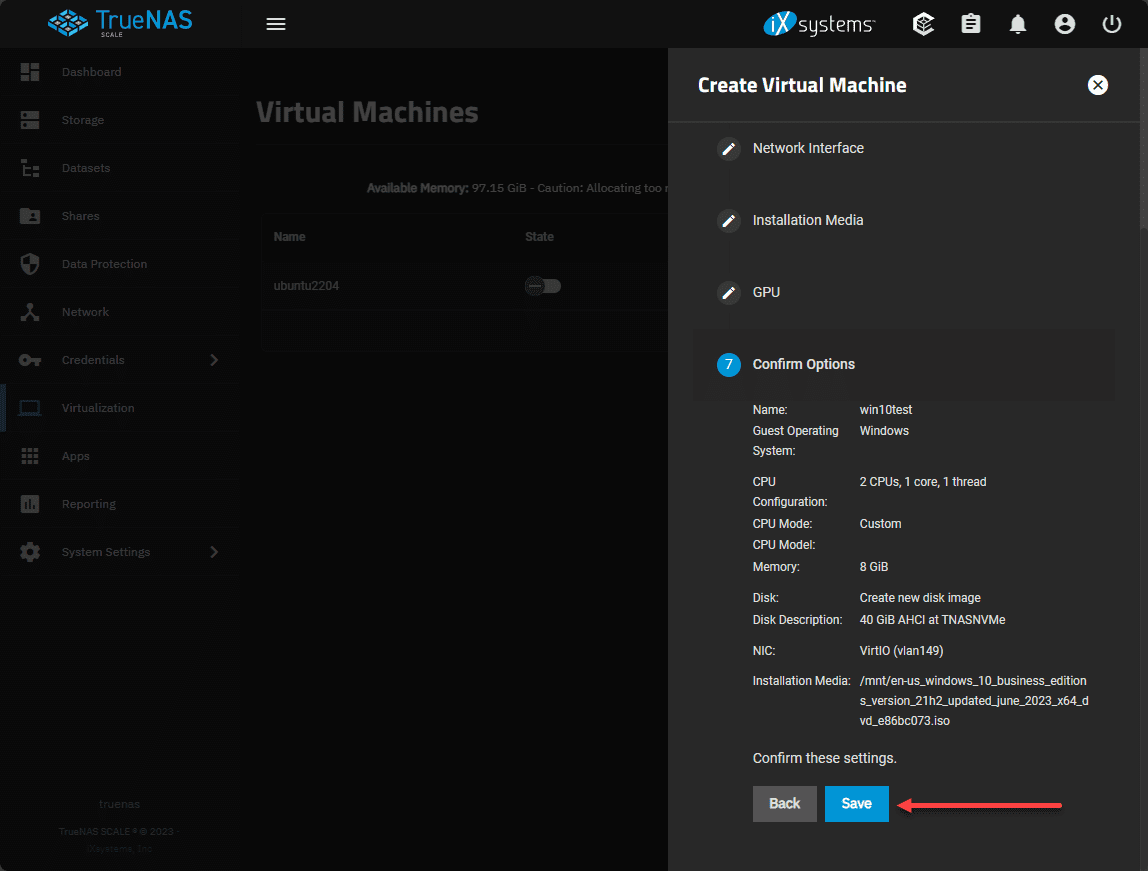Edit Network Interface step pencil icon
The height and width of the screenshot is (871, 1148).
[729, 149]
